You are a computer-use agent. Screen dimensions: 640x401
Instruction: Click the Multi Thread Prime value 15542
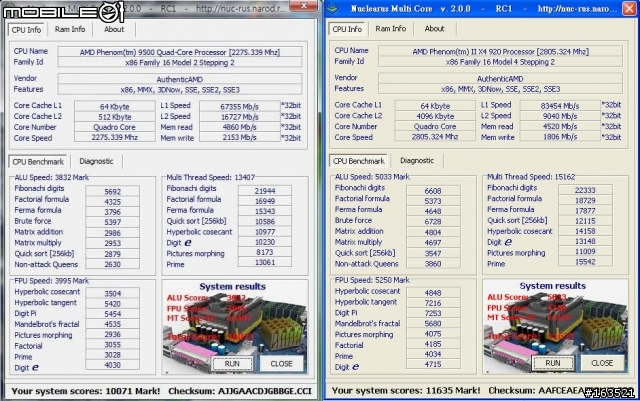coord(585,261)
